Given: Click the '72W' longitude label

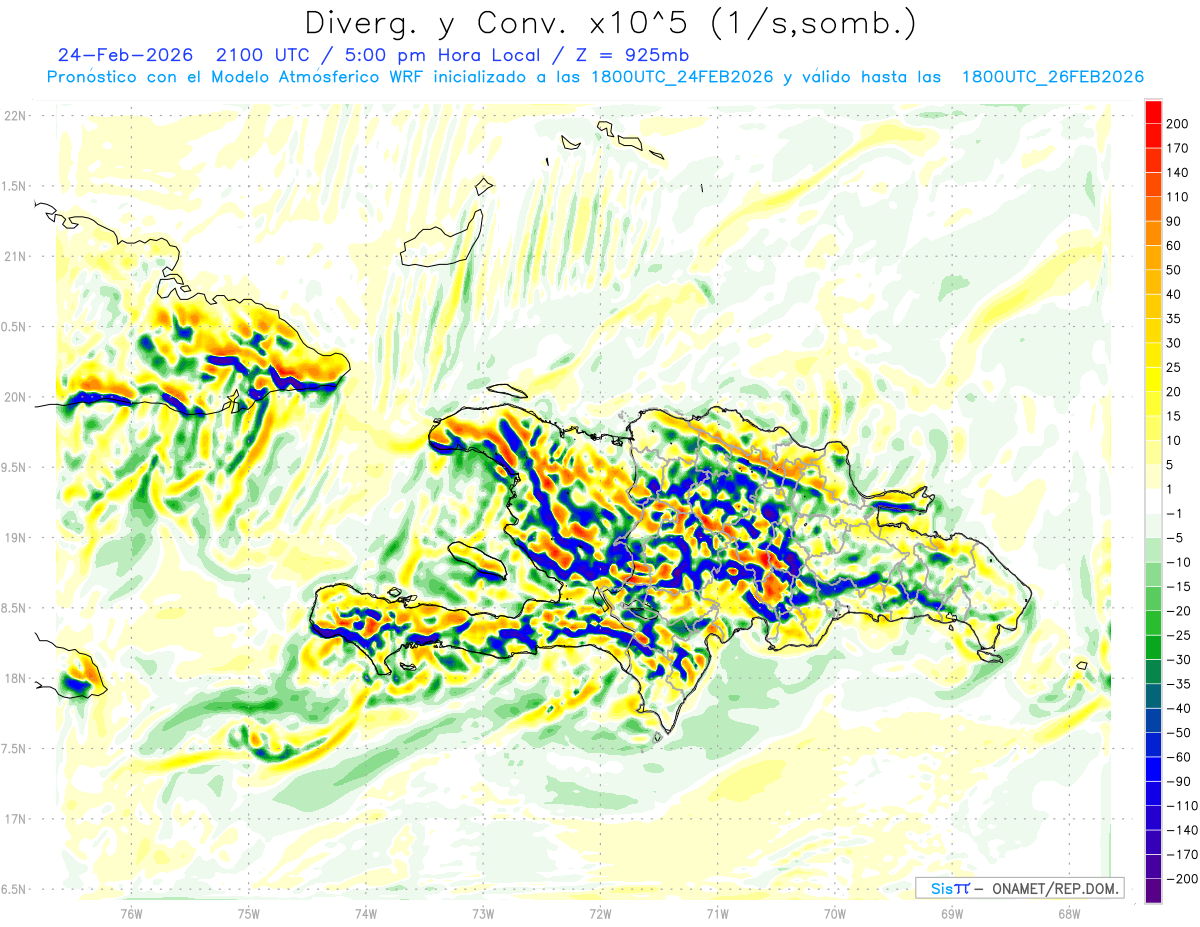Looking at the screenshot, I should coord(599,912).
